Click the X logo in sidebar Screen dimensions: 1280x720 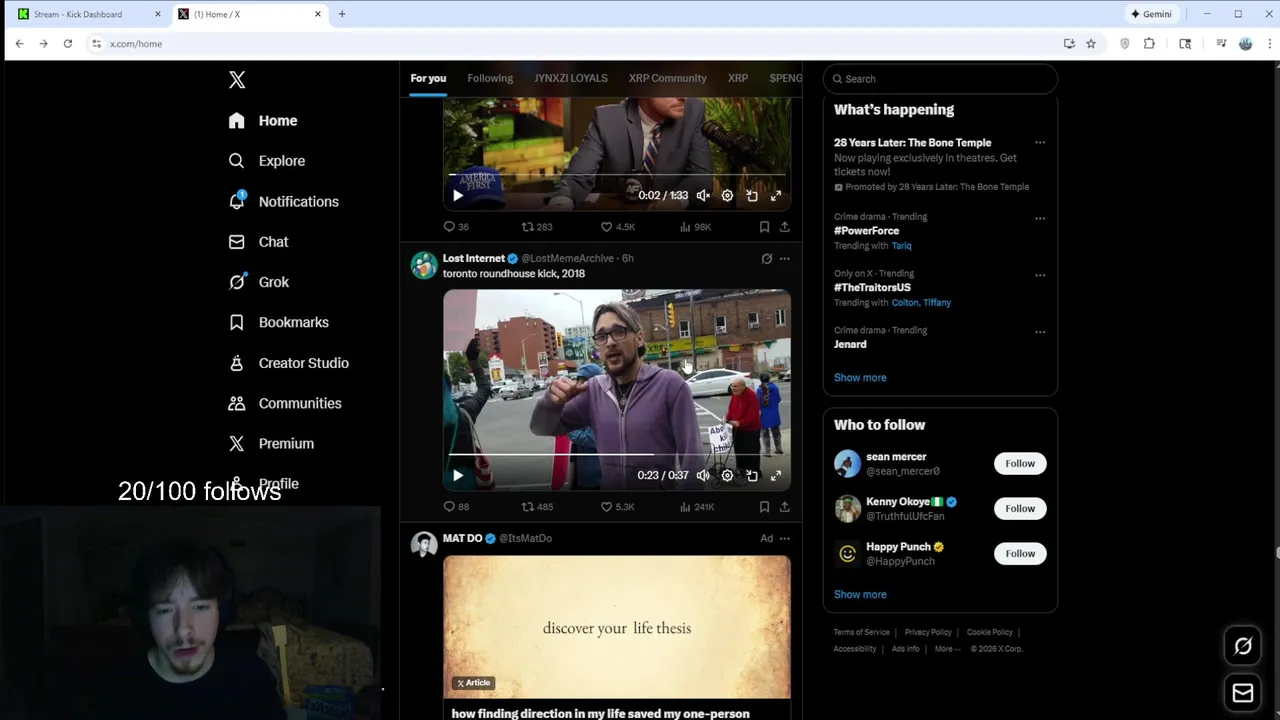tap(237, 80)
